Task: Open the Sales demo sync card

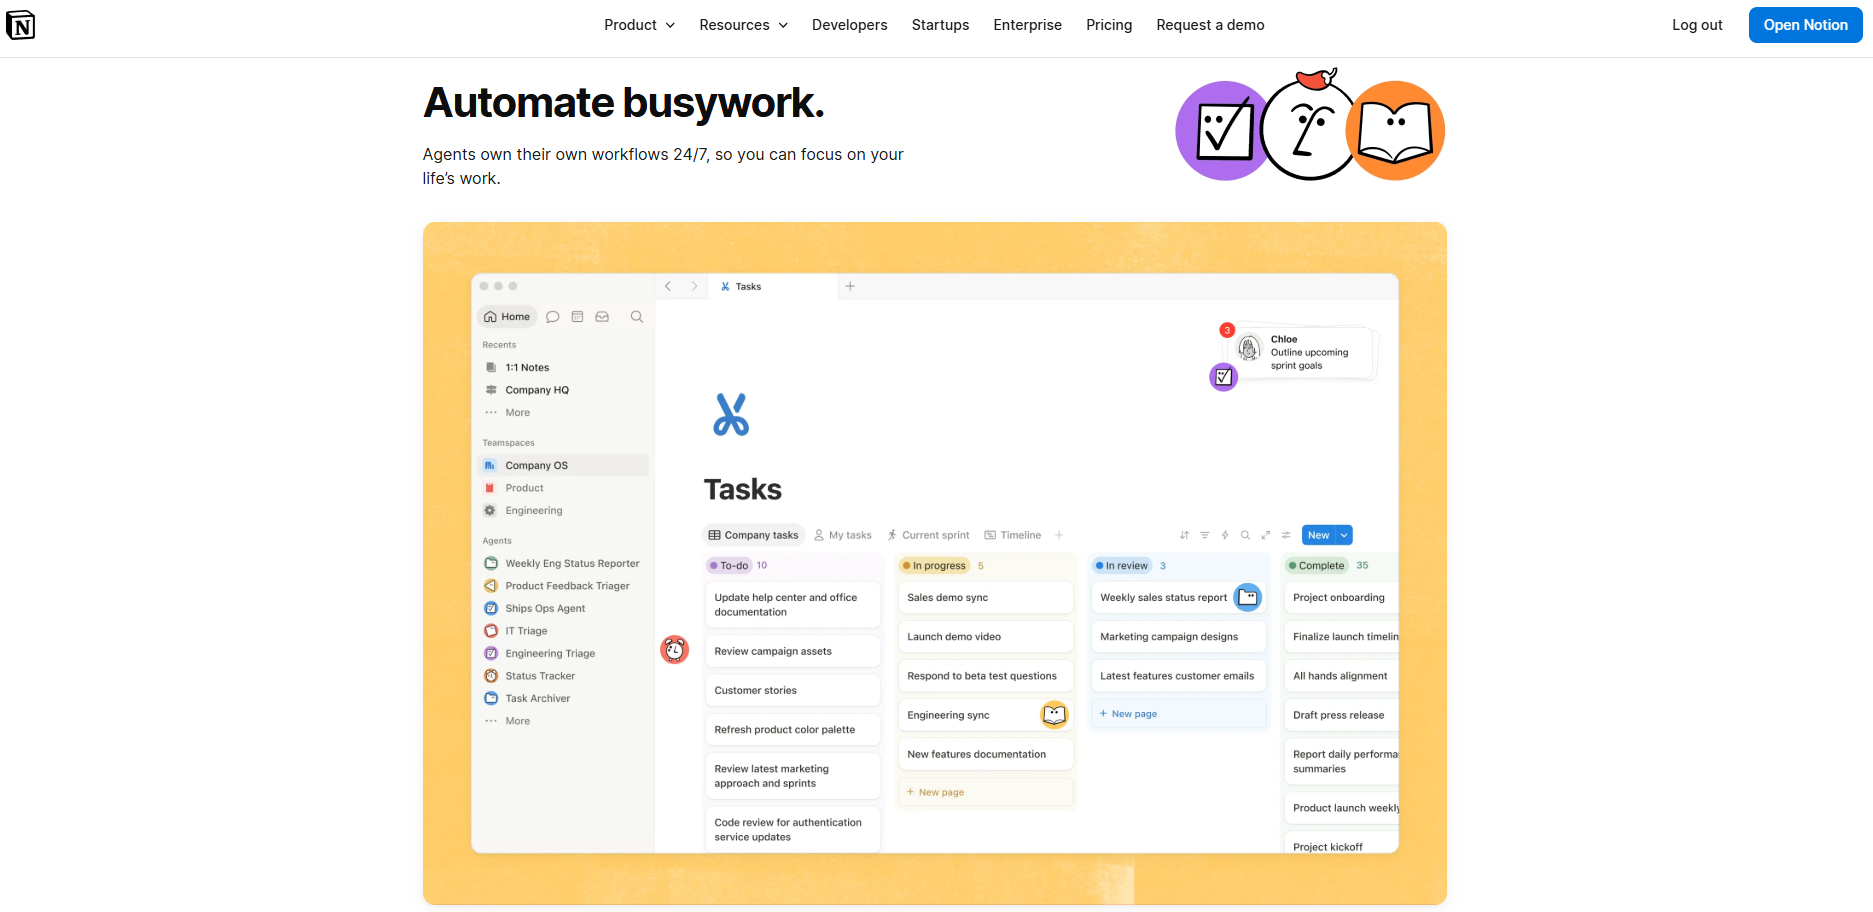Action: click(985, 598)
